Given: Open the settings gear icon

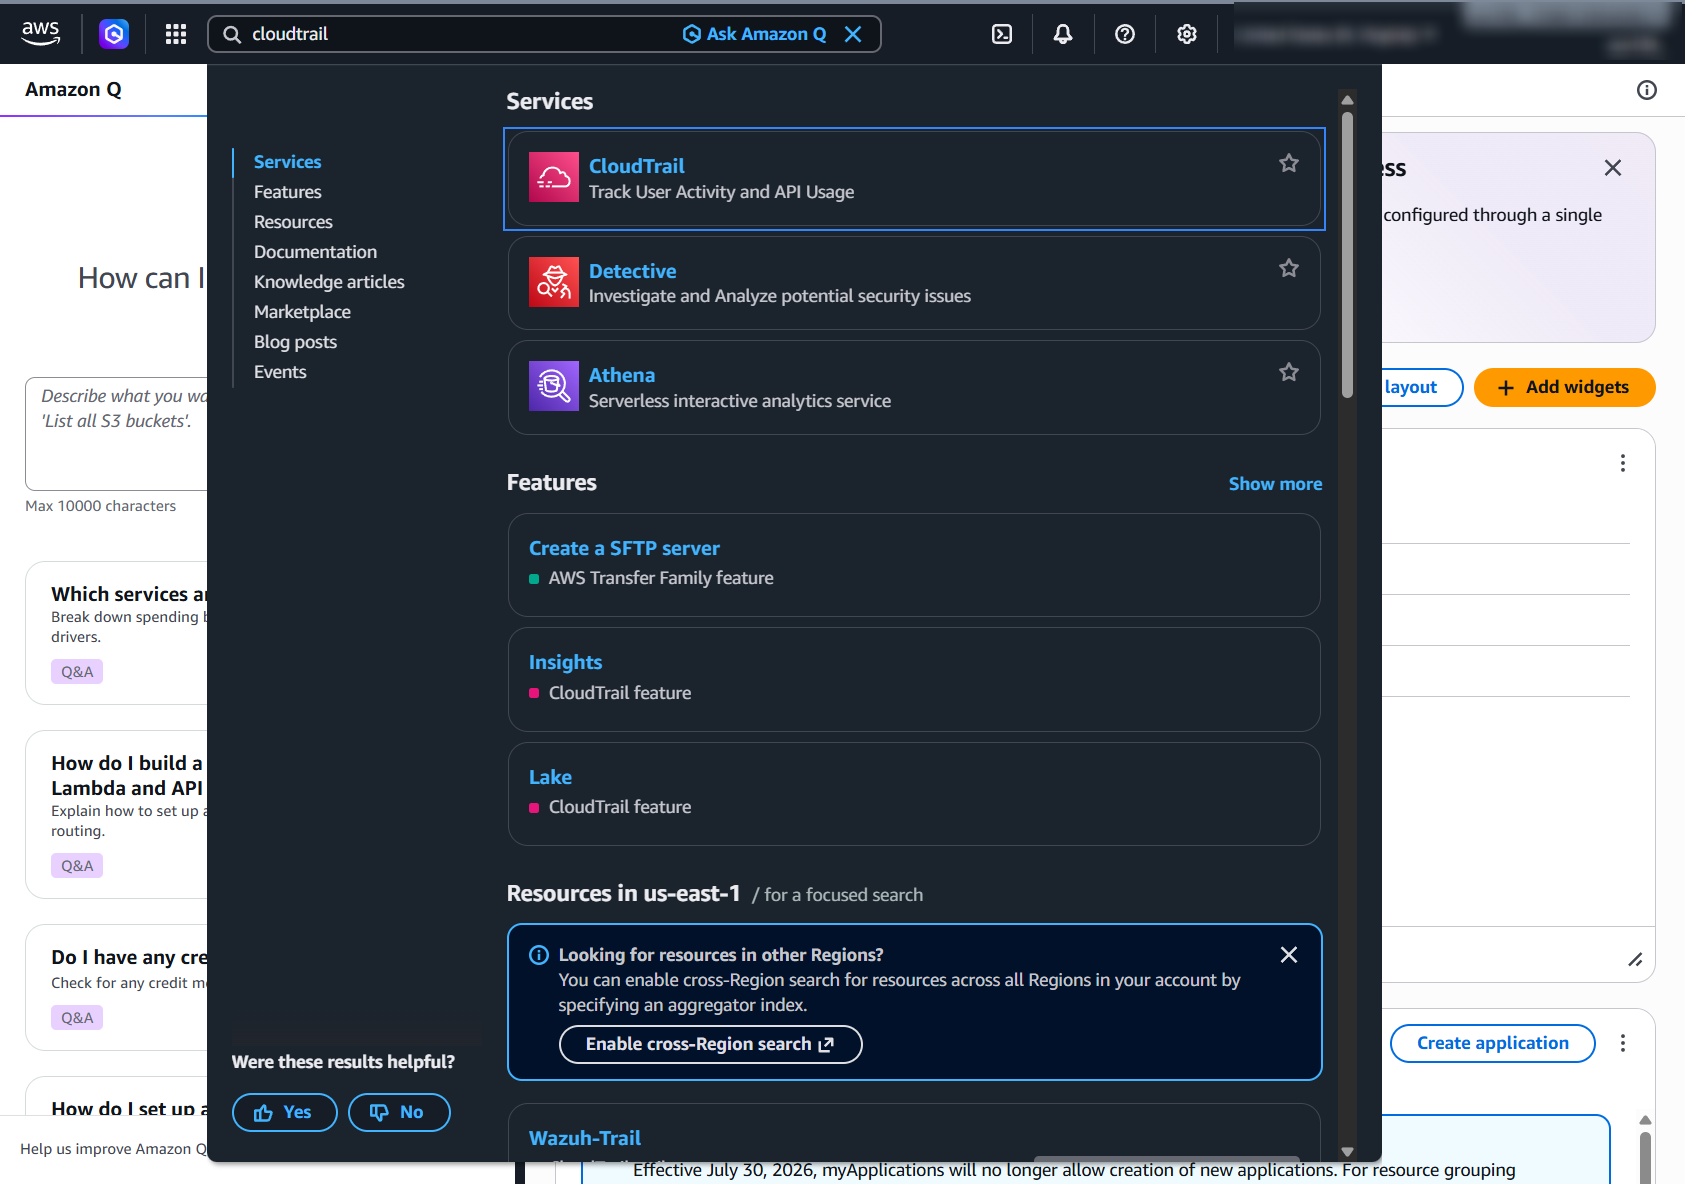Looking at the screenshot, I should [1187, 34].
